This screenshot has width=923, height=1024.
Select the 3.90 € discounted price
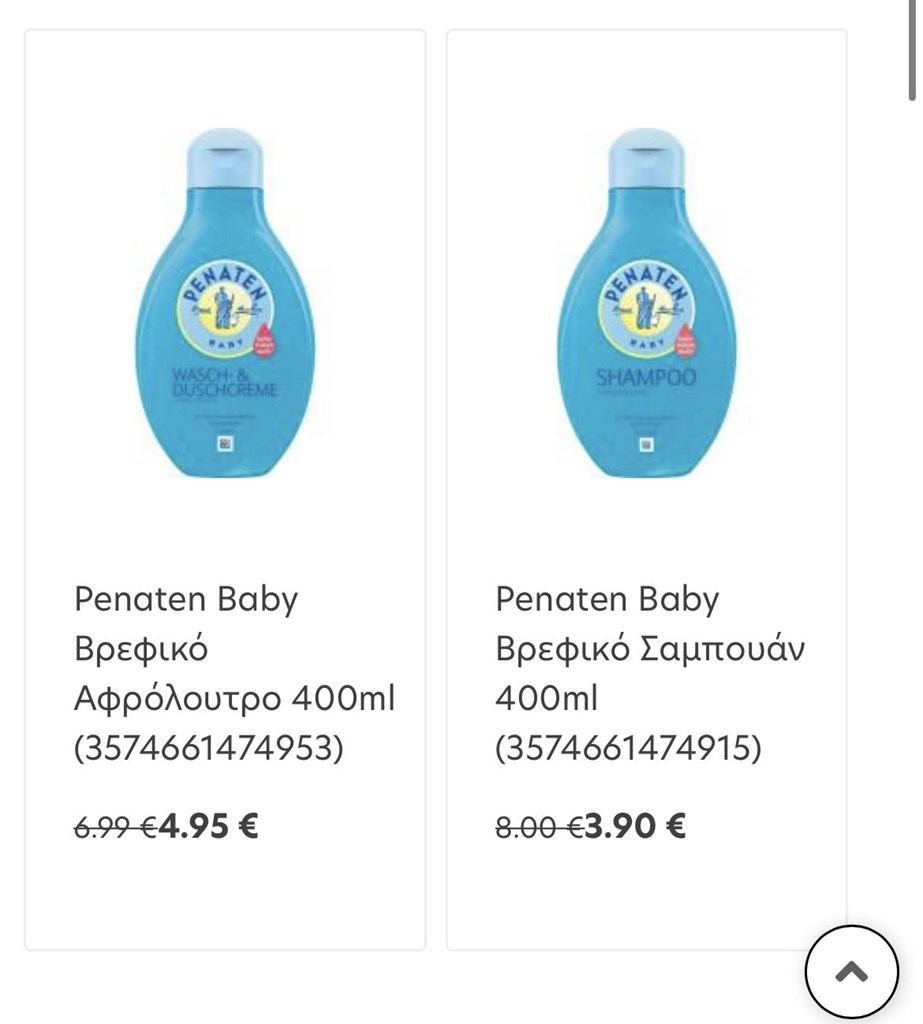click(635, 825)
